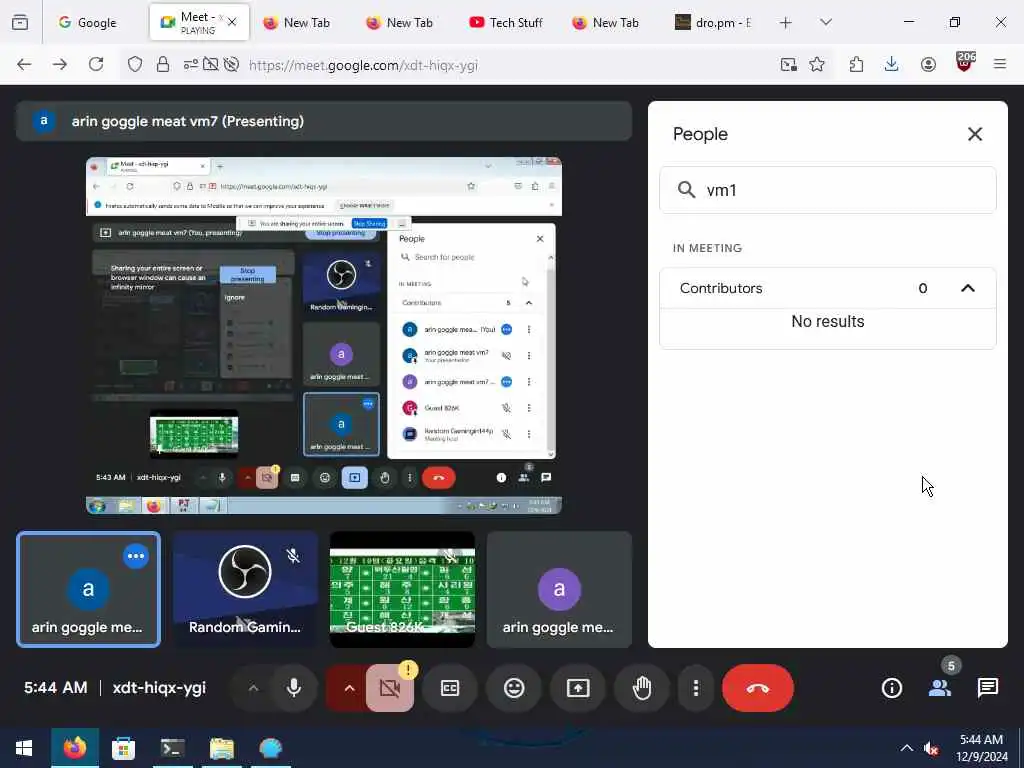Click the Contributors section header
This screenshot has width=1024, height=768.
point(827,288)
